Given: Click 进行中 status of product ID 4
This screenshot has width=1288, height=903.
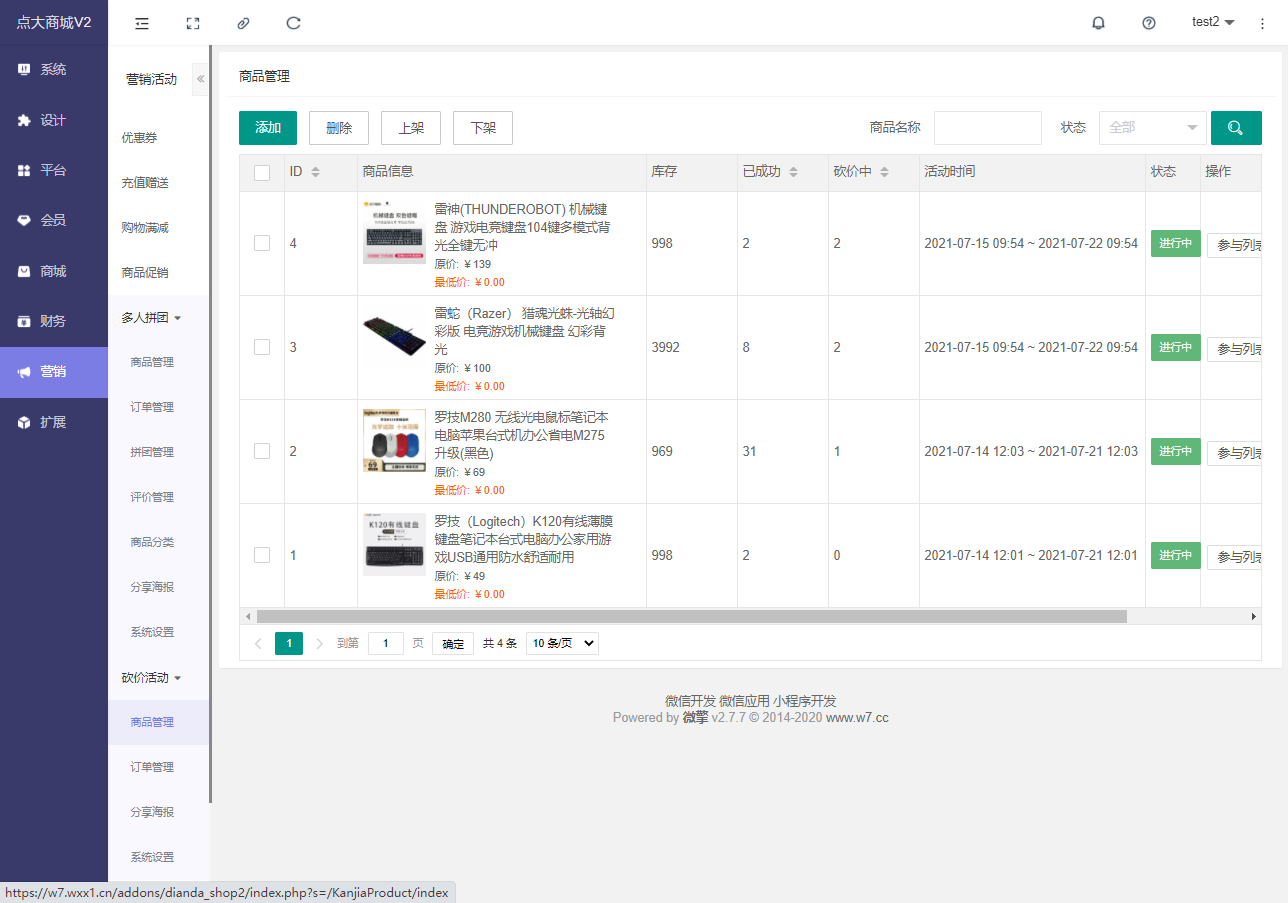Looking at the screenshot, I should (1176, 243).
